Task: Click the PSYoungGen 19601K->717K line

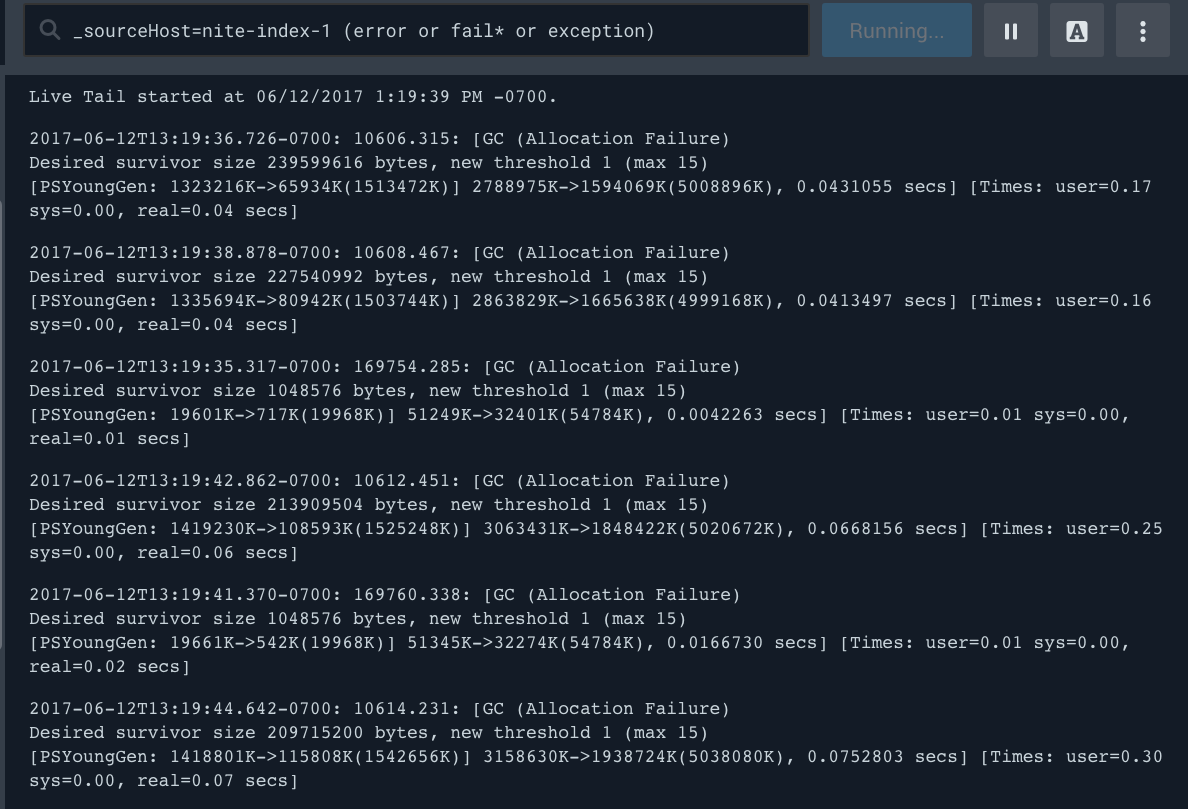Action: pyautogui.click(x=580, y=415)
